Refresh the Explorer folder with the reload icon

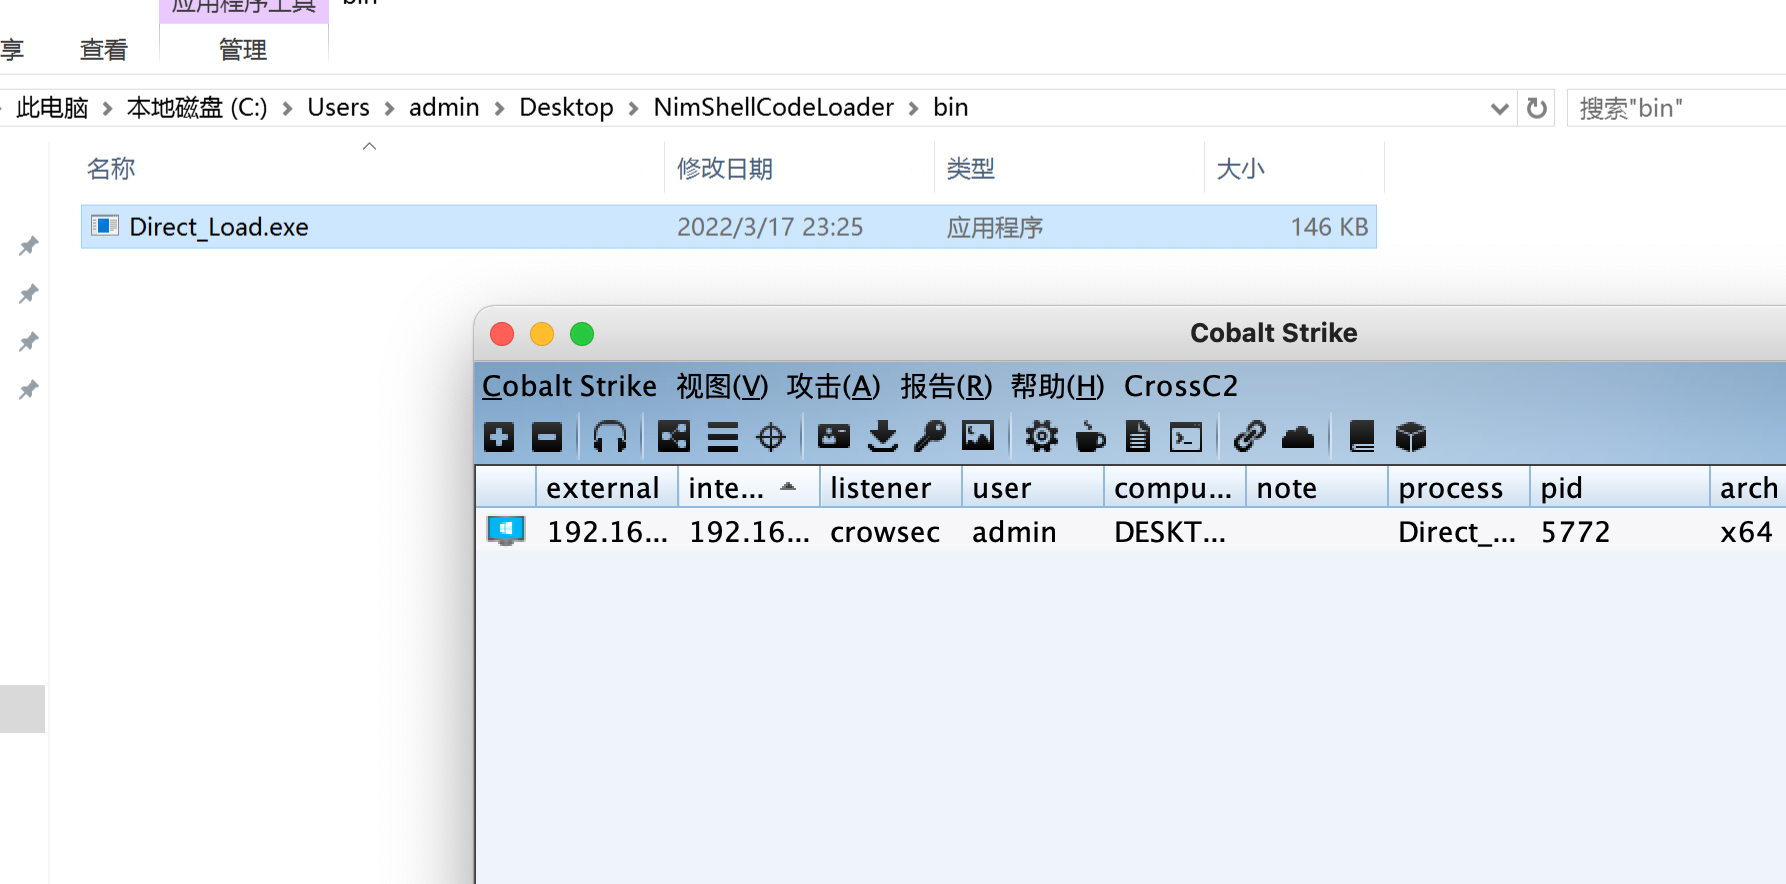tap(1537, 108)
